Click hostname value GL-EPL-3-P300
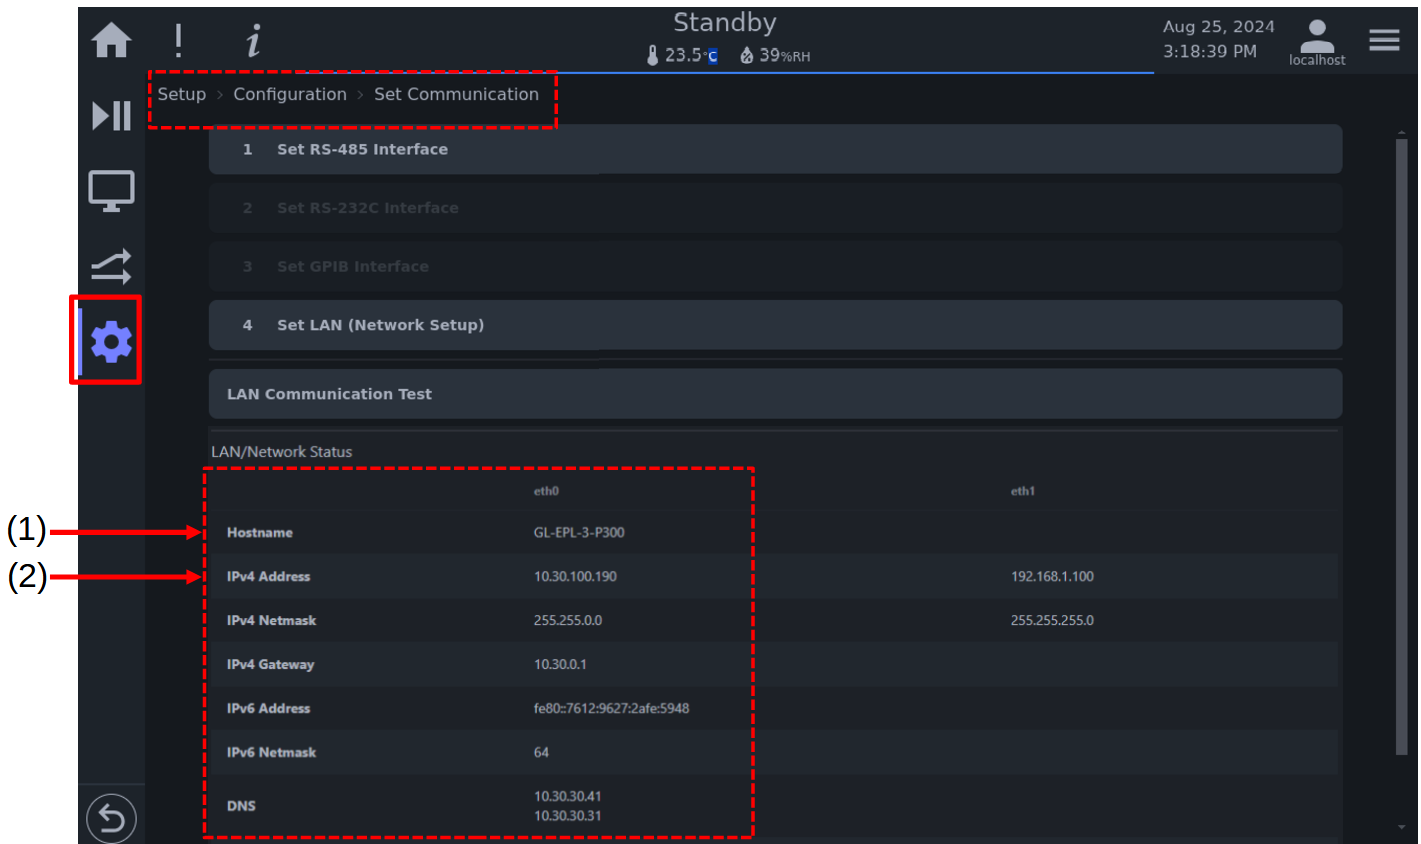Image resolution: width=1421 pixels, height=844 pixels. point(579,533)
